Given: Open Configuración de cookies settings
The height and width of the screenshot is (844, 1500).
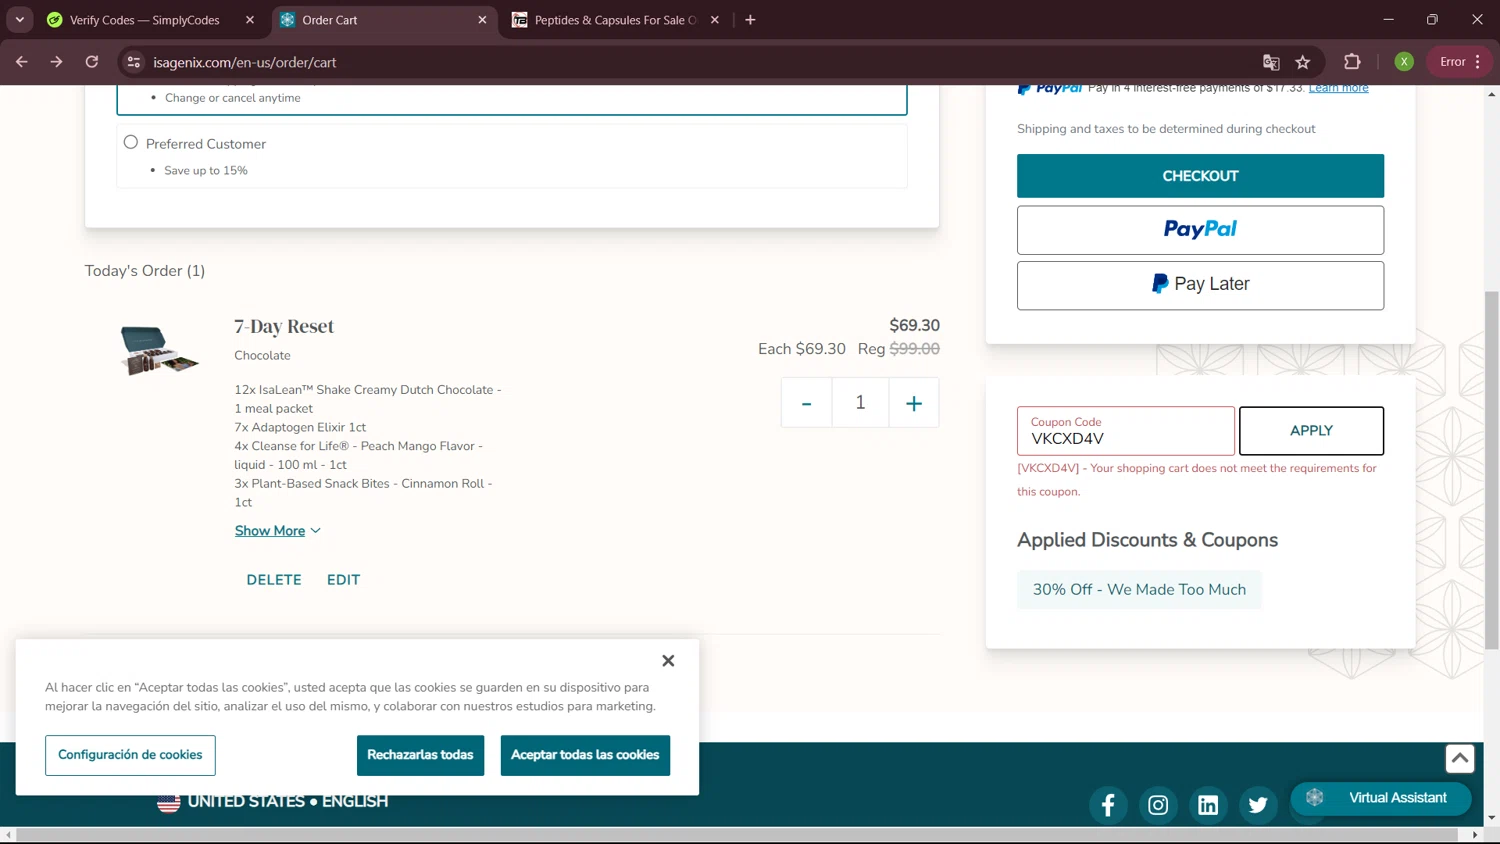Looking at the screenshot, I should (130, 755).
